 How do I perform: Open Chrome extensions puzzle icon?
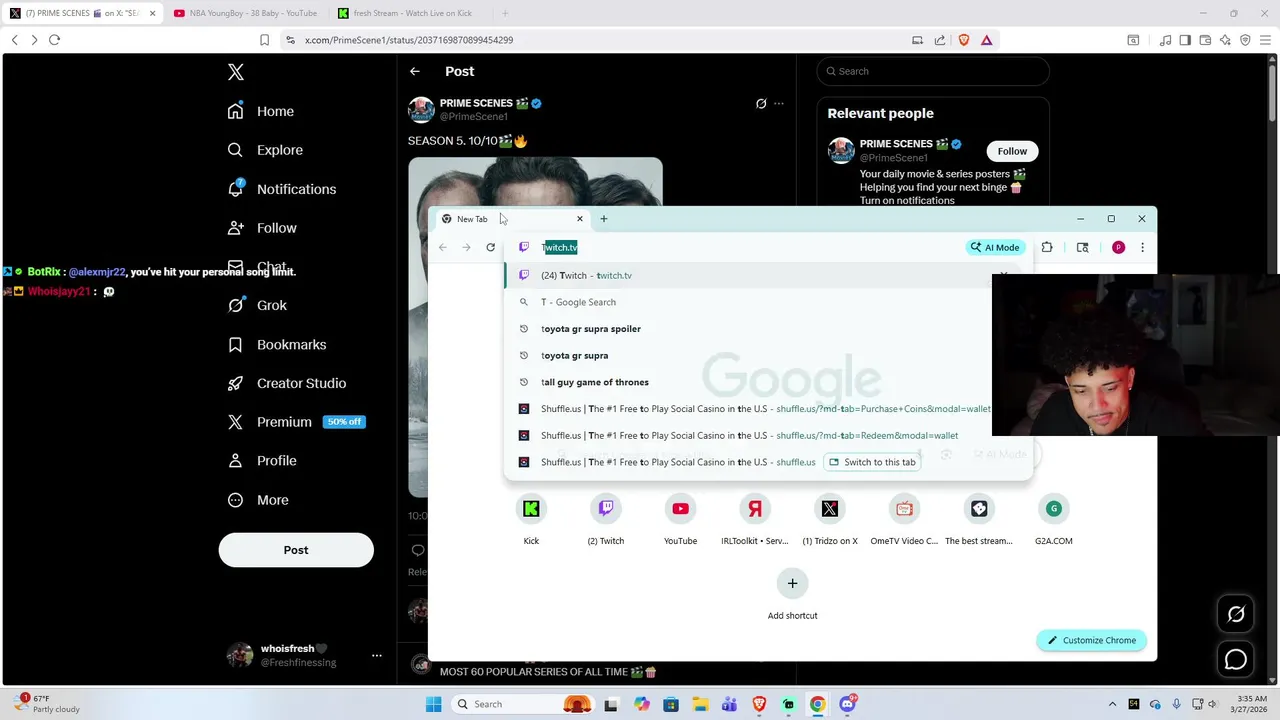pos(1047,247)
